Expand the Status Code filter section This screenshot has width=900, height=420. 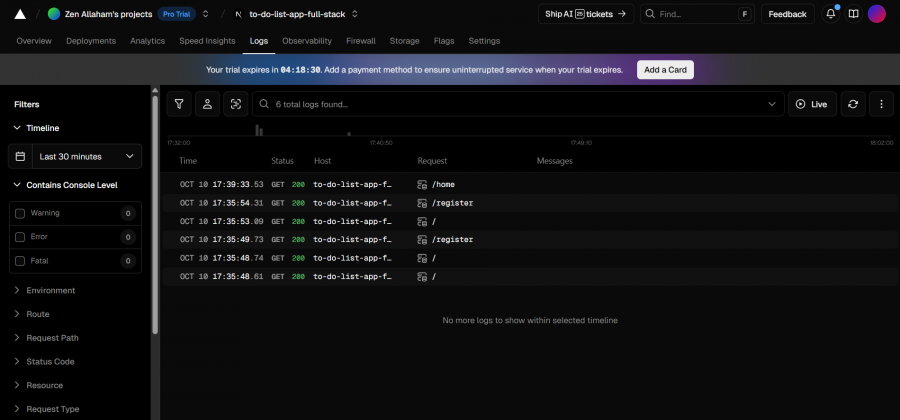pos(50,361)
